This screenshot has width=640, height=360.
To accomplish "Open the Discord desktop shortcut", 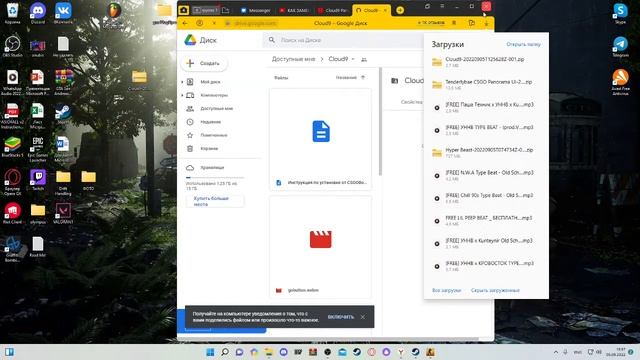I will tap(38, 13).
